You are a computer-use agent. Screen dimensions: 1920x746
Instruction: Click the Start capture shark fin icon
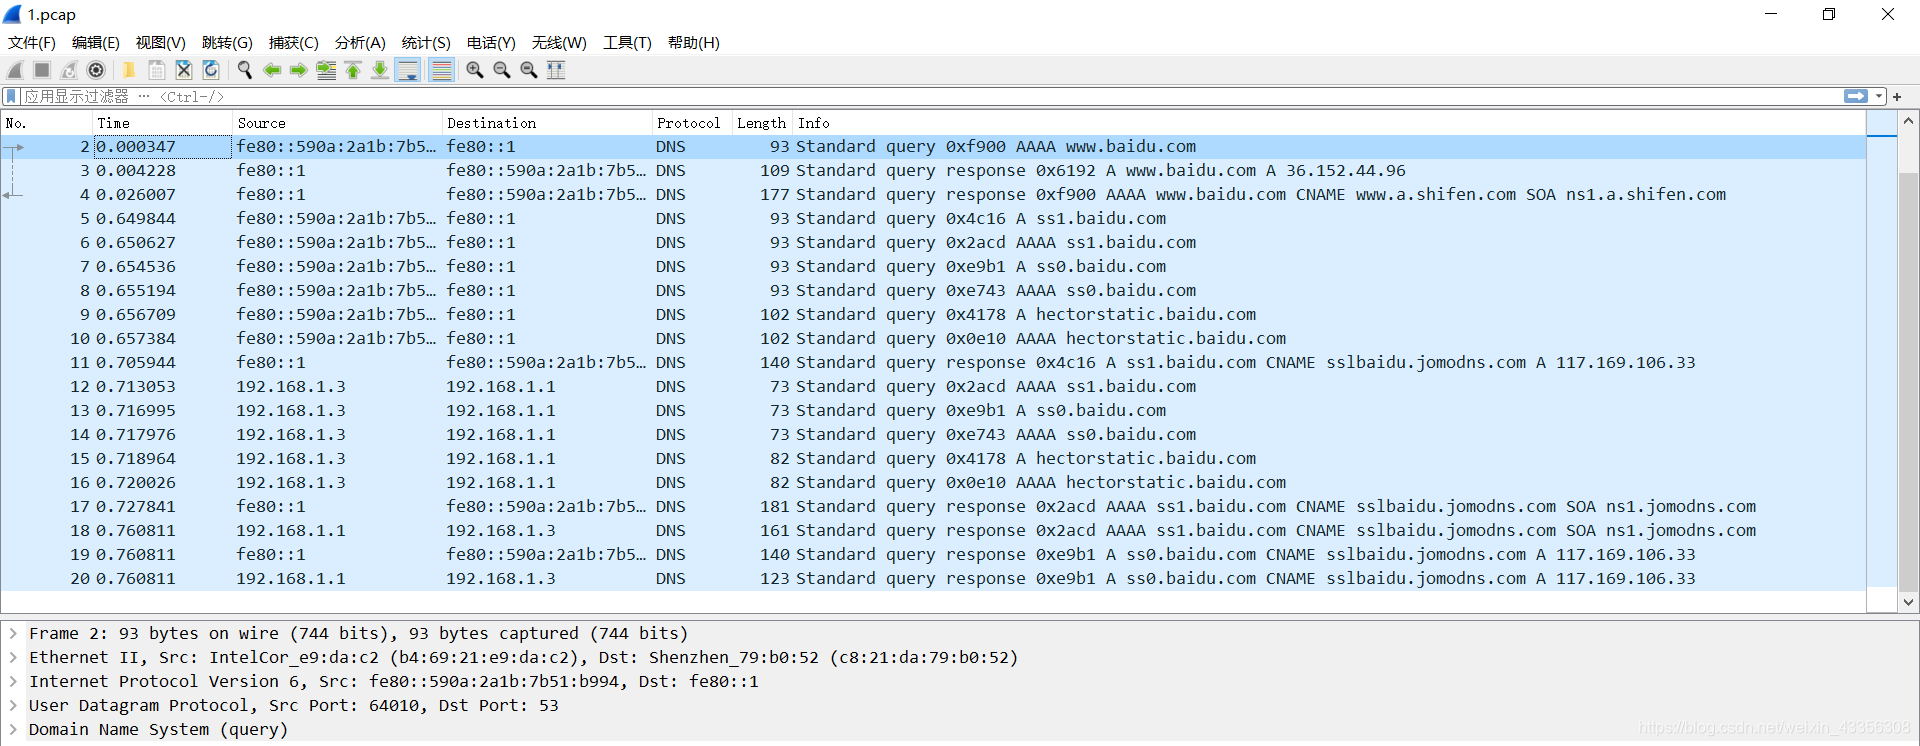tap(15, 70)
